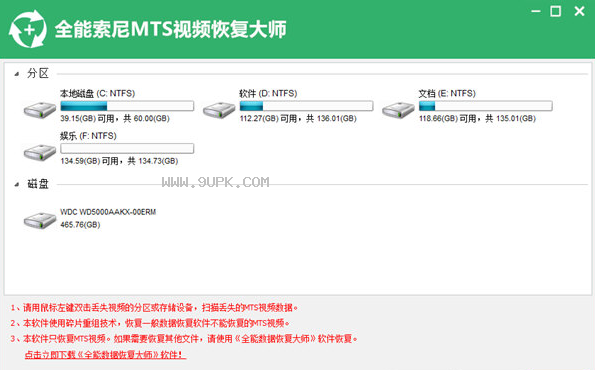The height and width of the screenshot is (370, 595).
Task: Click the 134.59(GB) 可用 capacity text
Action: [119, 161]
